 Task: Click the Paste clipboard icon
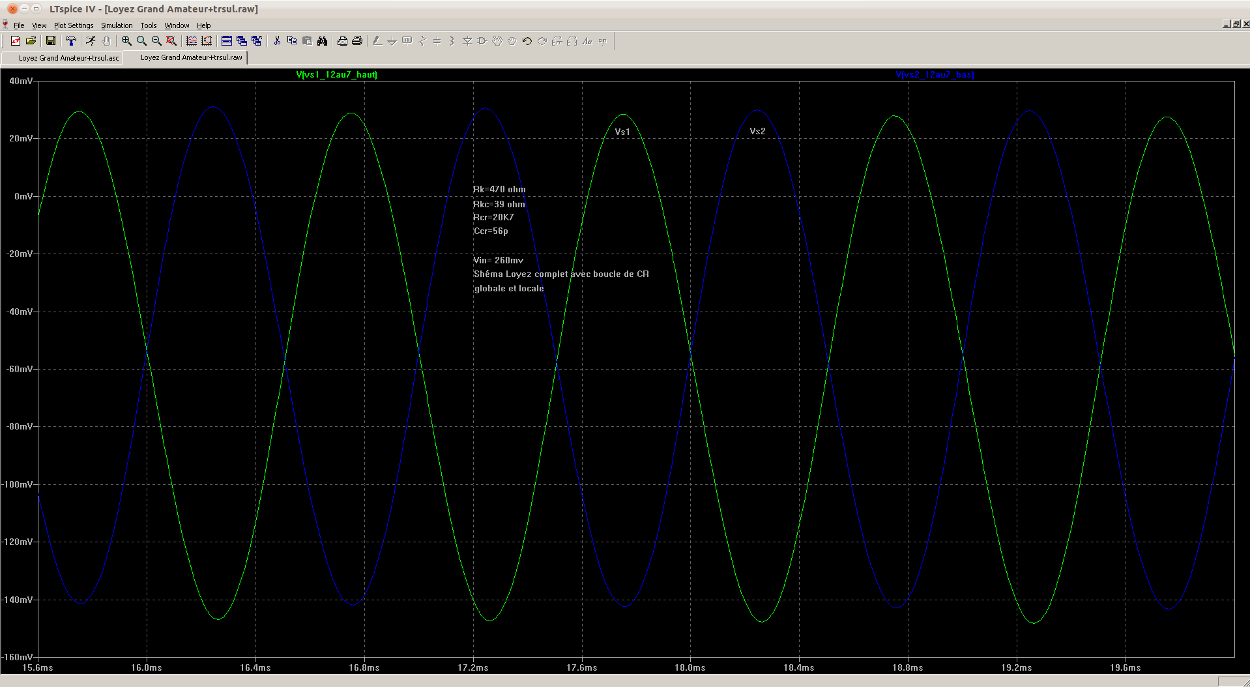[307, 41]
